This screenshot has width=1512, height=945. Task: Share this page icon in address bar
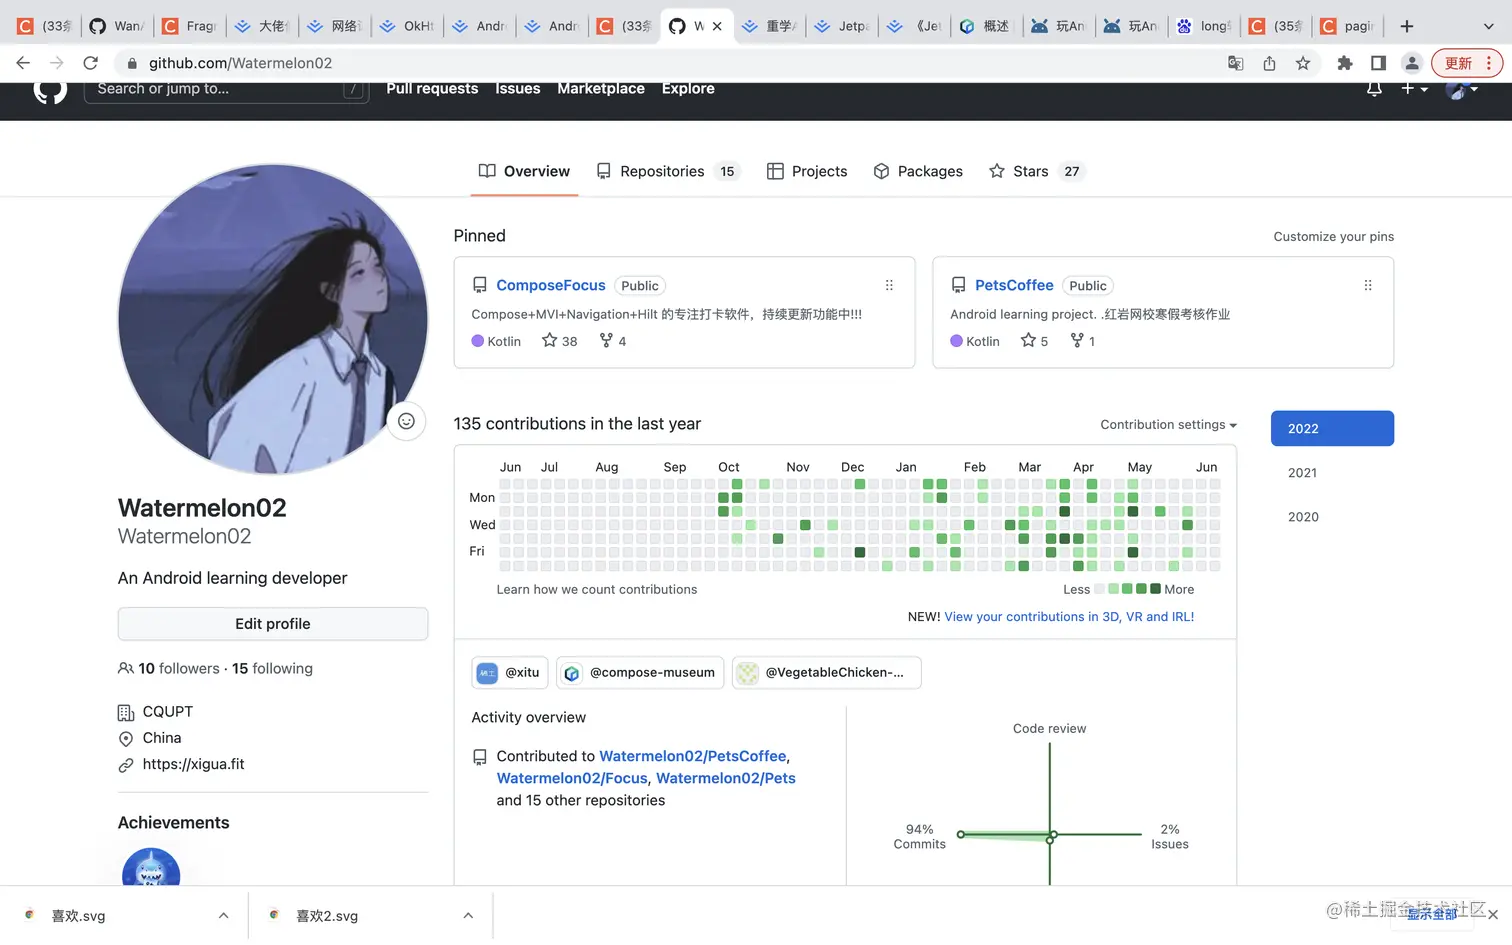coord(1269,63)
